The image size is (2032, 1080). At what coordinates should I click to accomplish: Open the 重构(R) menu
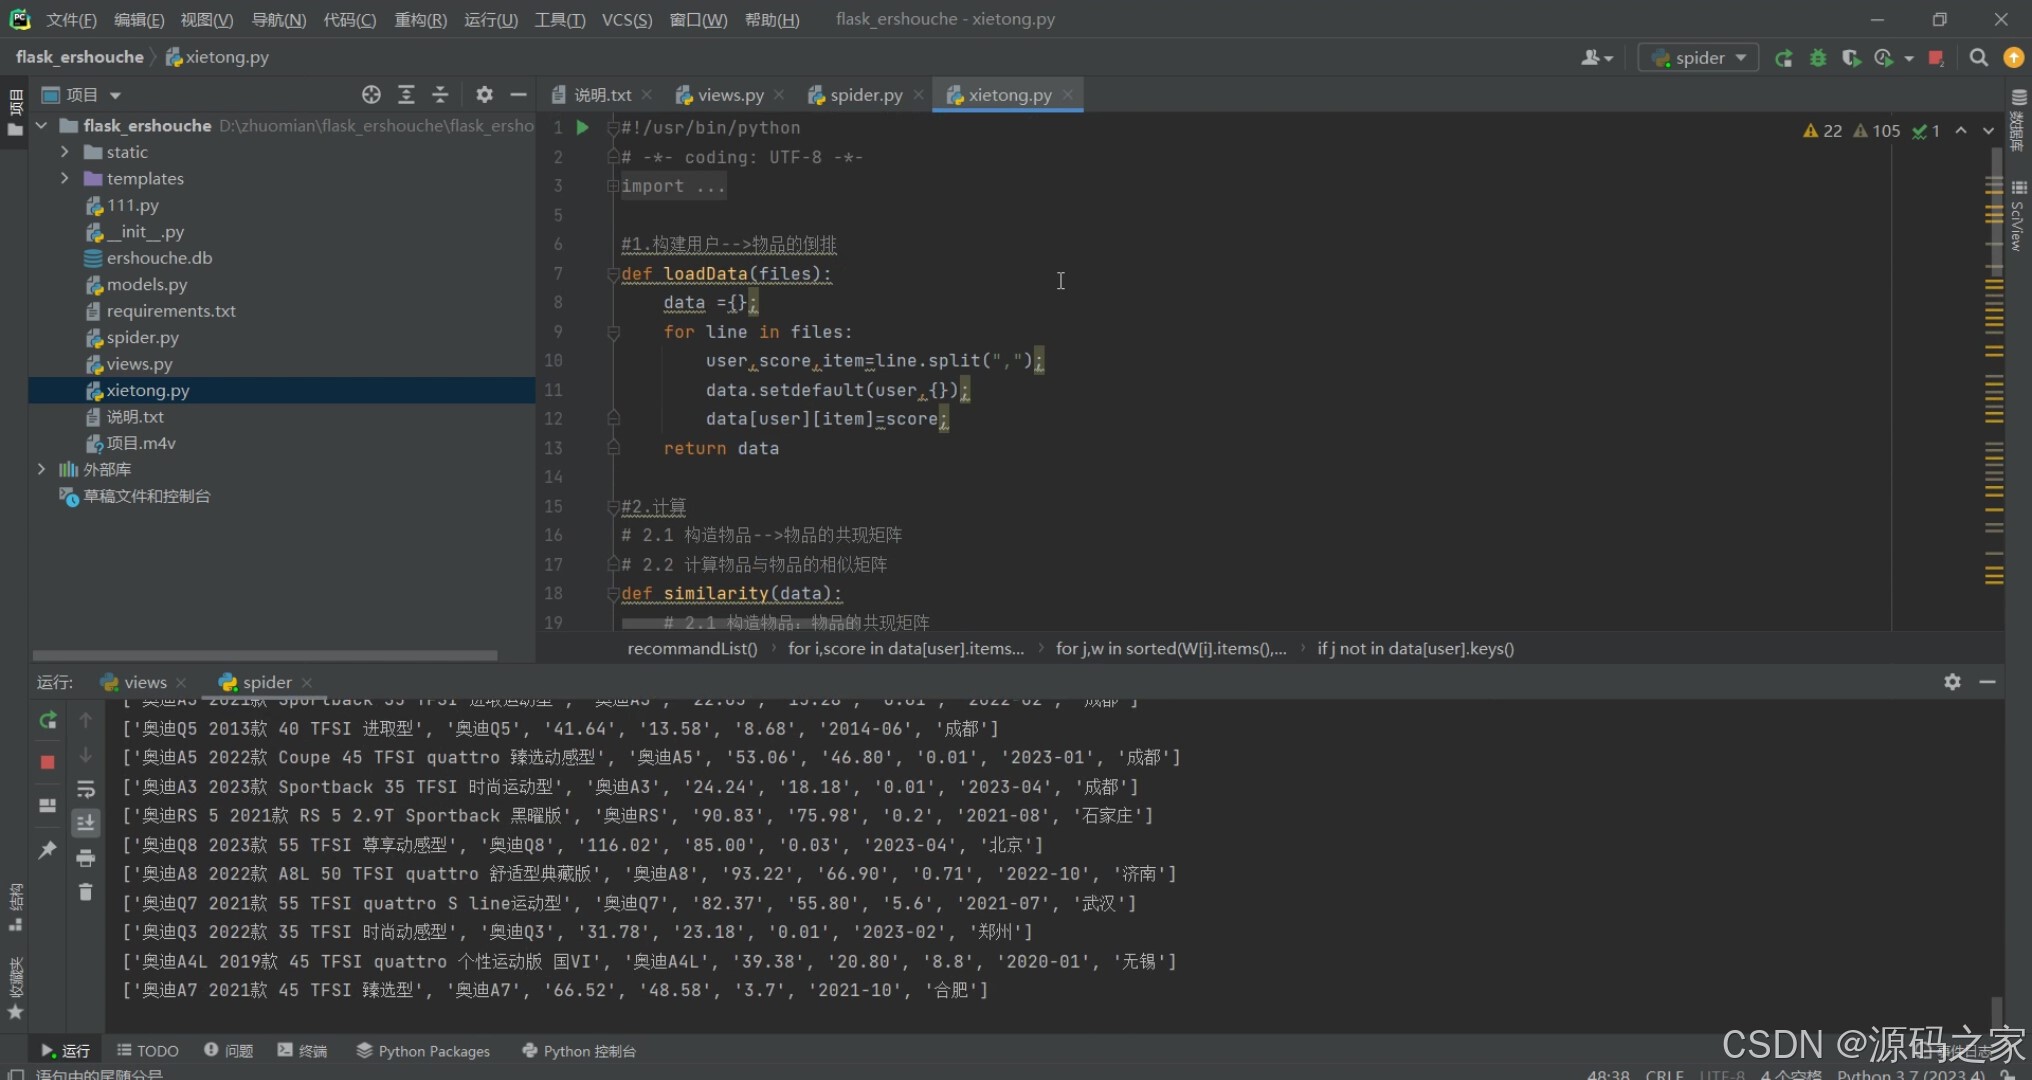(x=420, y=19)
